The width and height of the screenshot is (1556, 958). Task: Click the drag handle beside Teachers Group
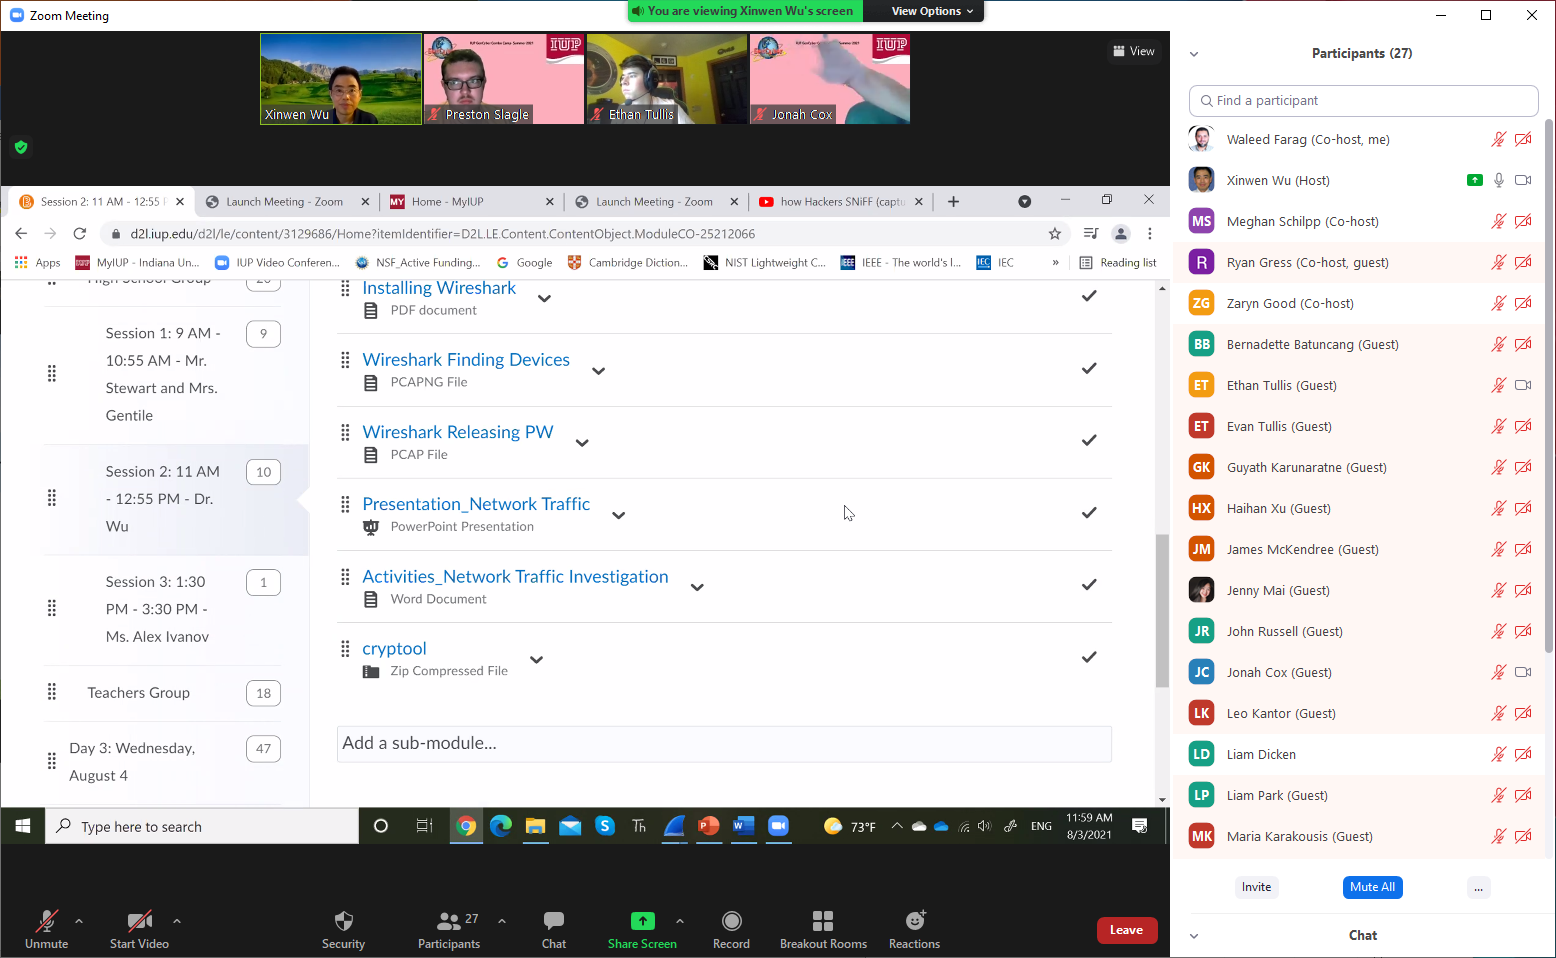coord(52,692)
